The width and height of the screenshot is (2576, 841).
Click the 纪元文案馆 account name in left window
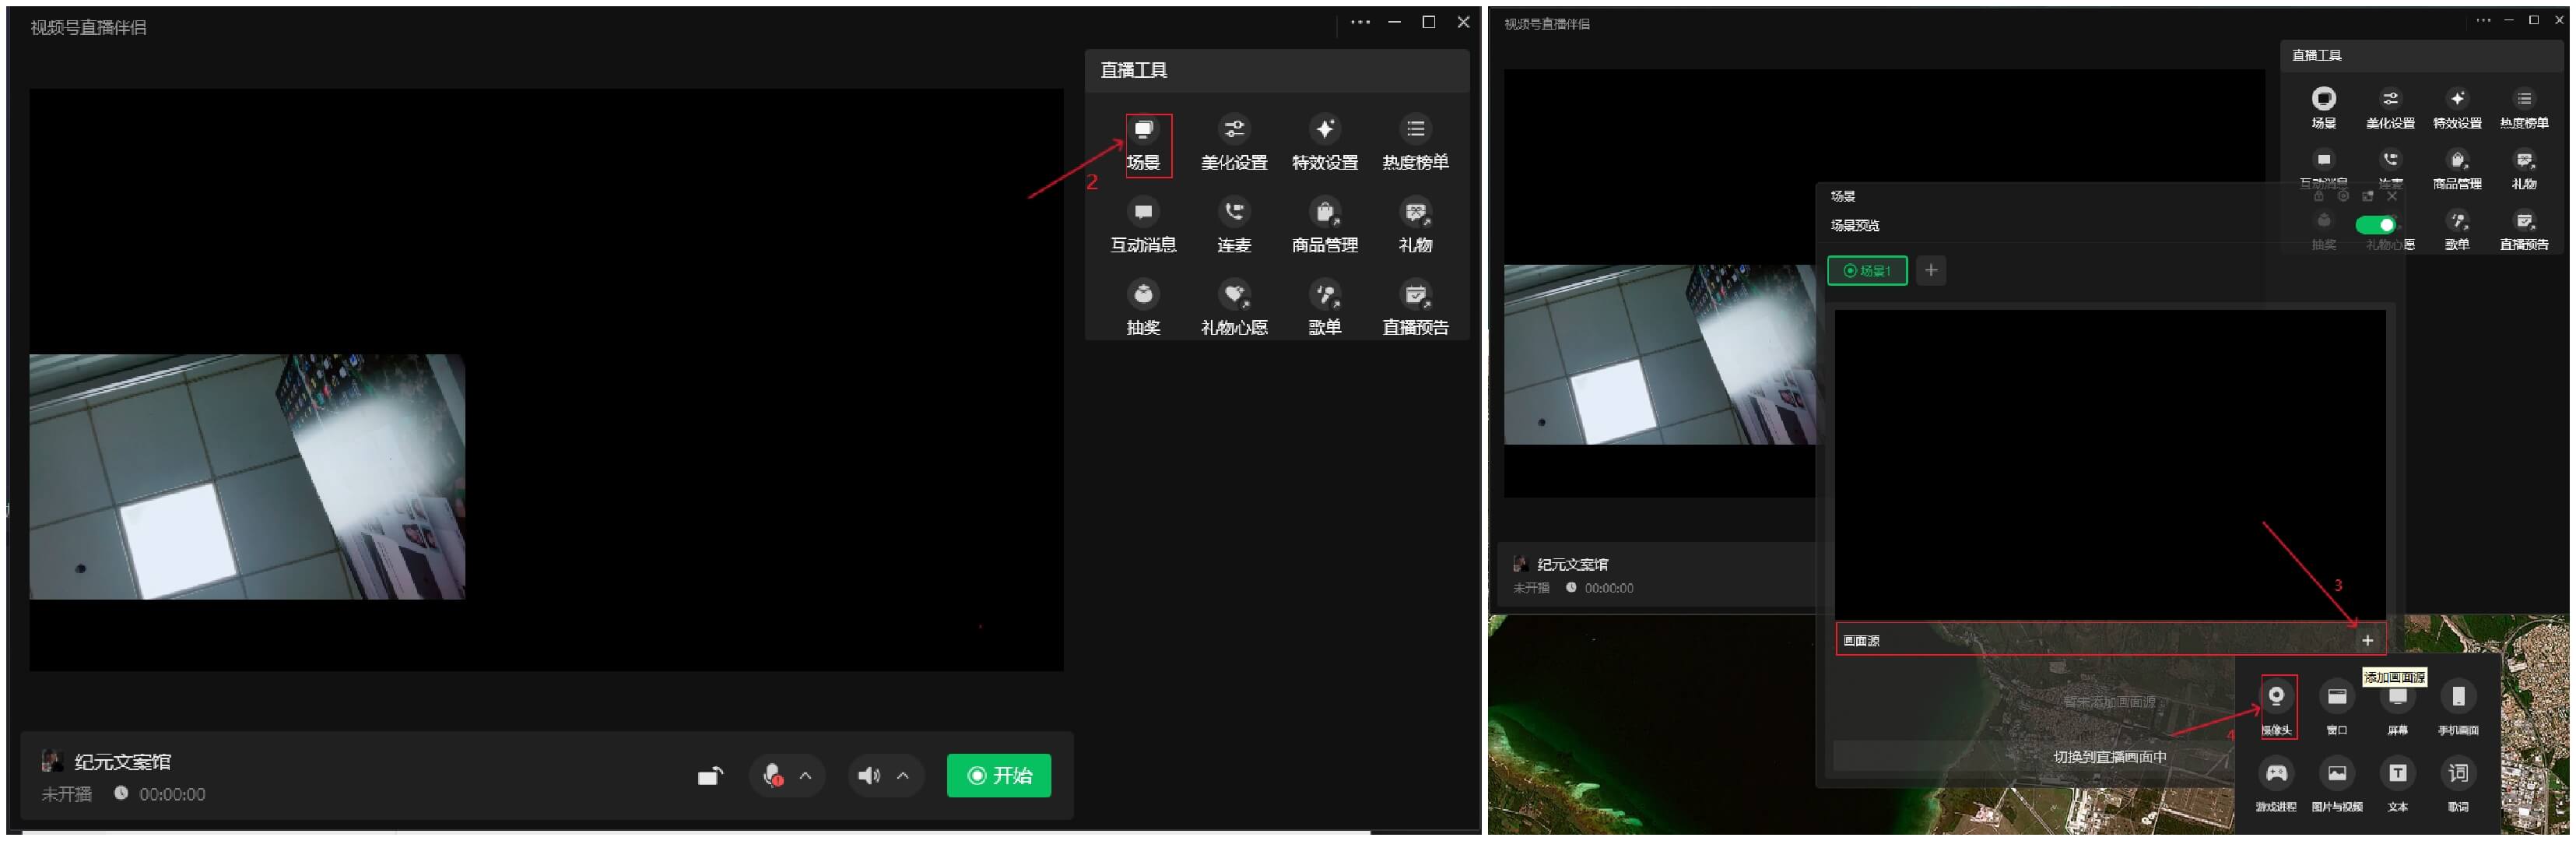(x=122, y=762)
